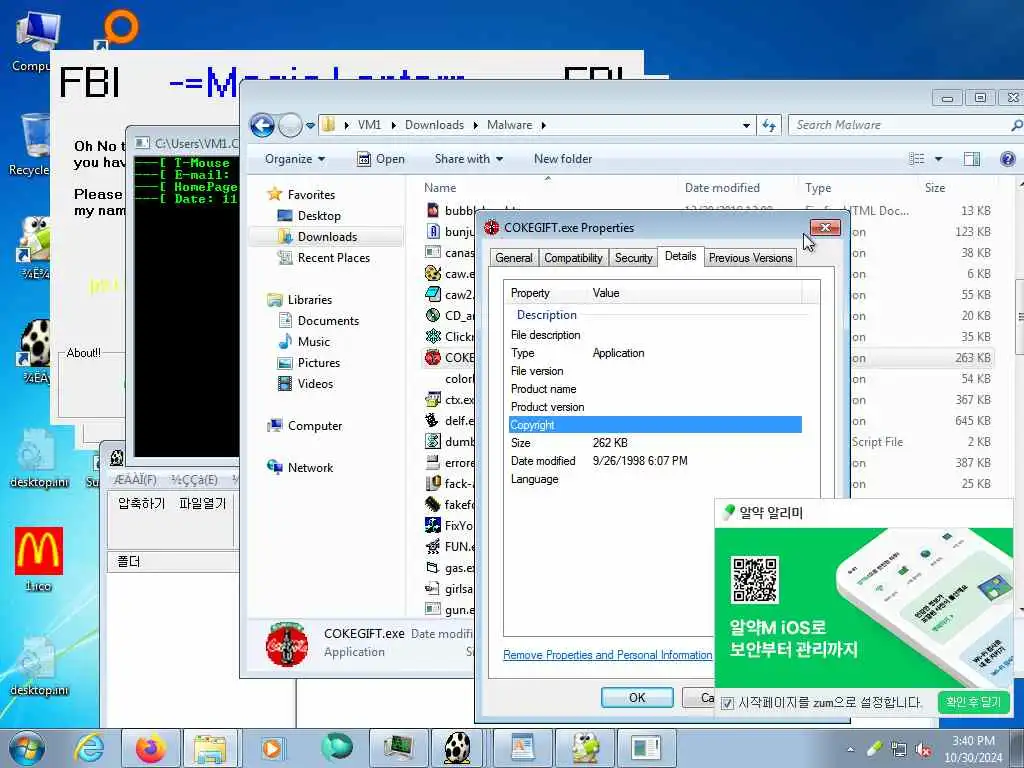Click the spotted egg taskbar icon
1024x768 pixels.
(x=458, y=748)
